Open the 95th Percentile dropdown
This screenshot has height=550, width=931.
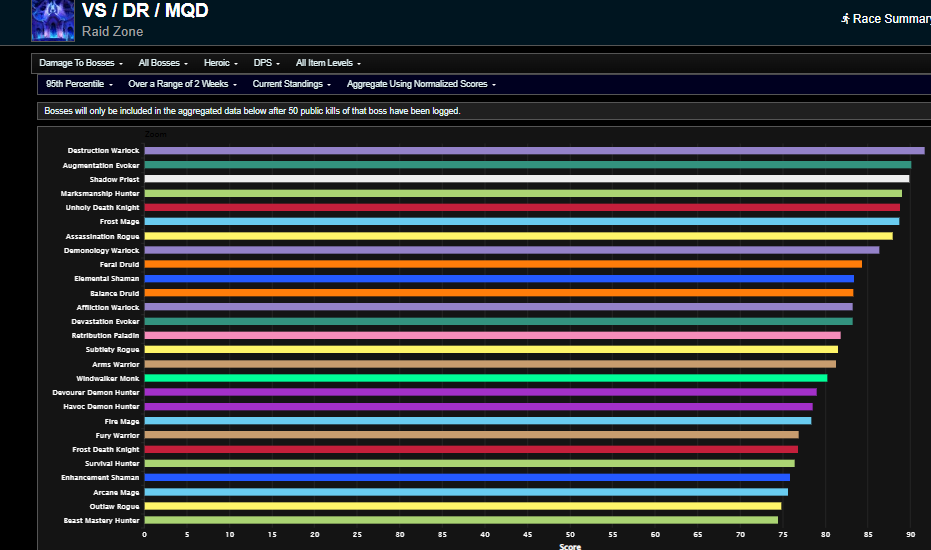click(80, 84)
